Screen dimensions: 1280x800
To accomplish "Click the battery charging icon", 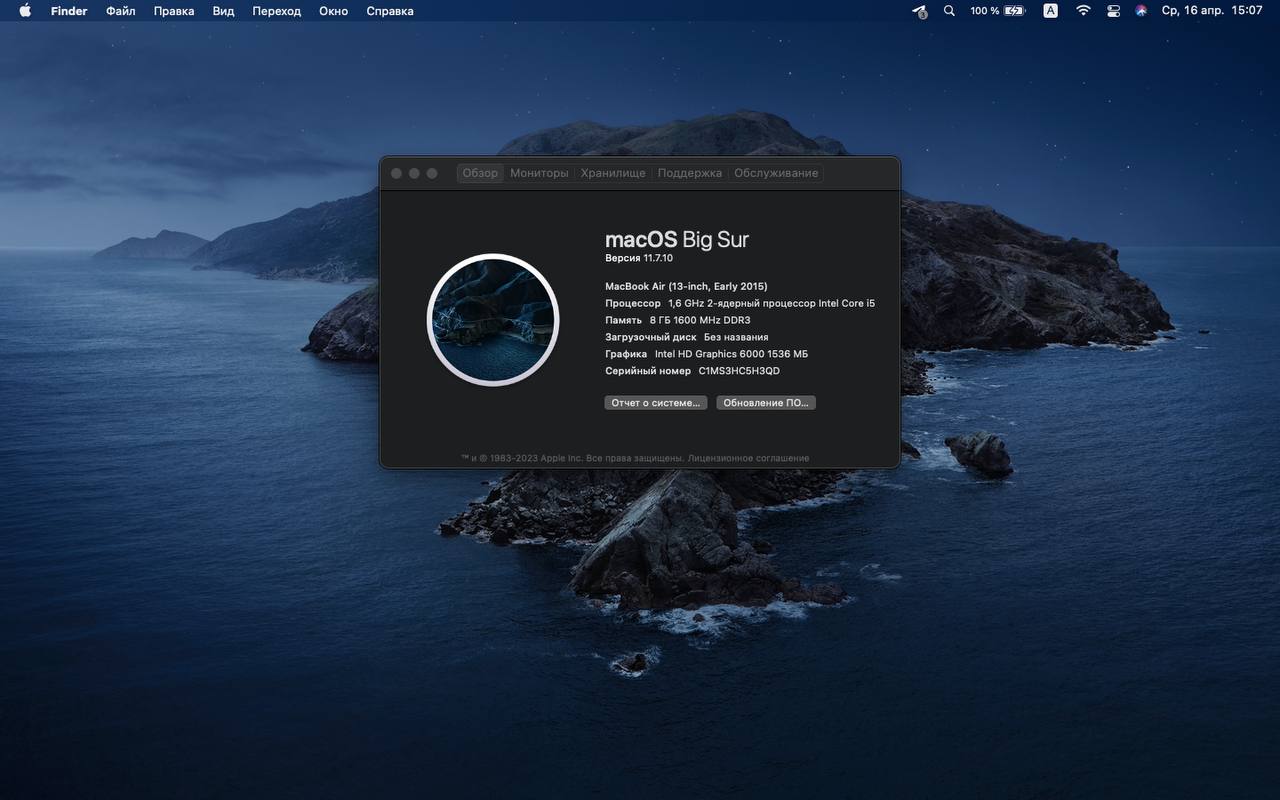I will click(x=1015, y=11).
